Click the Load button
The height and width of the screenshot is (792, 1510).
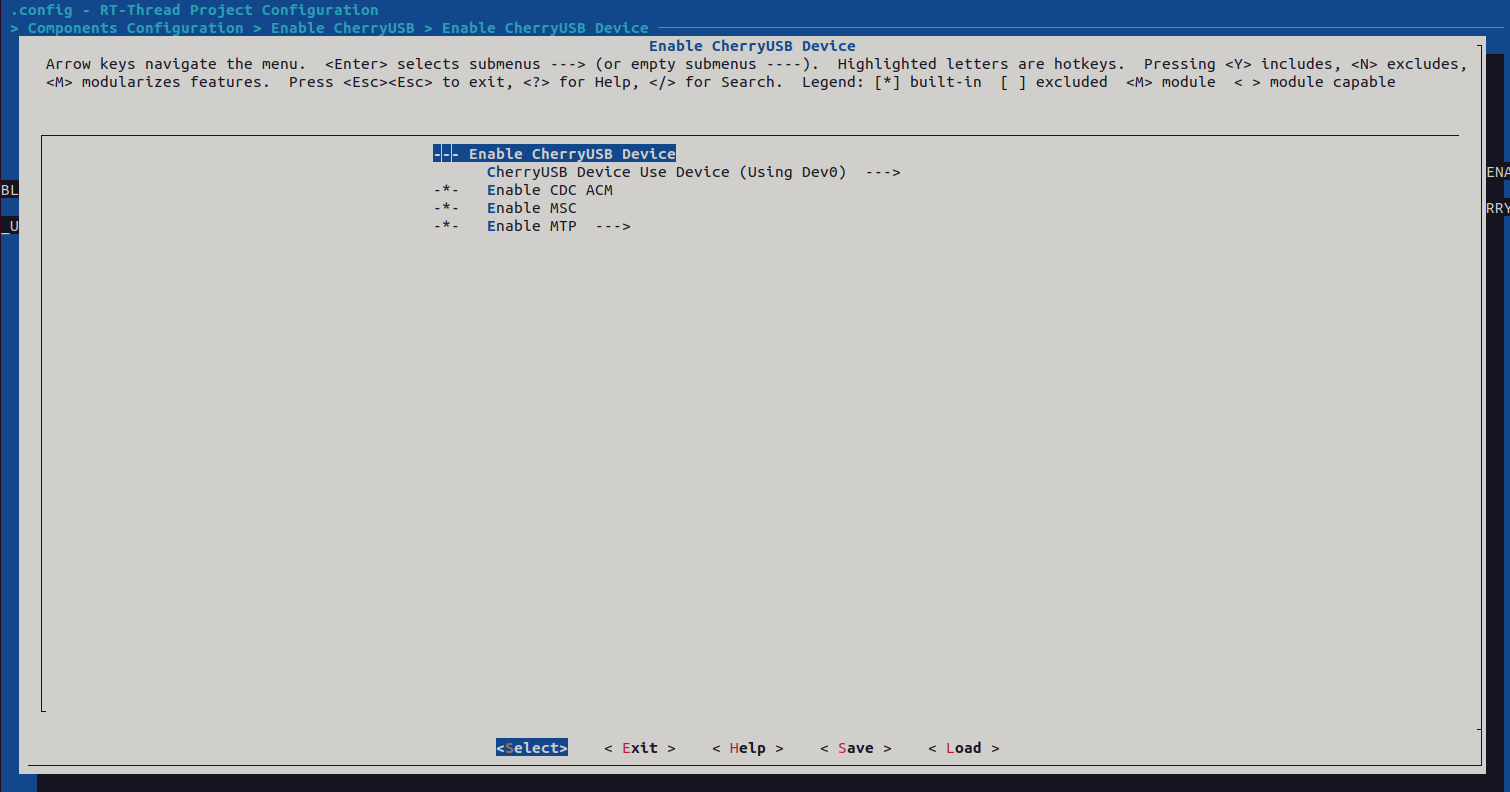[964, 748]
